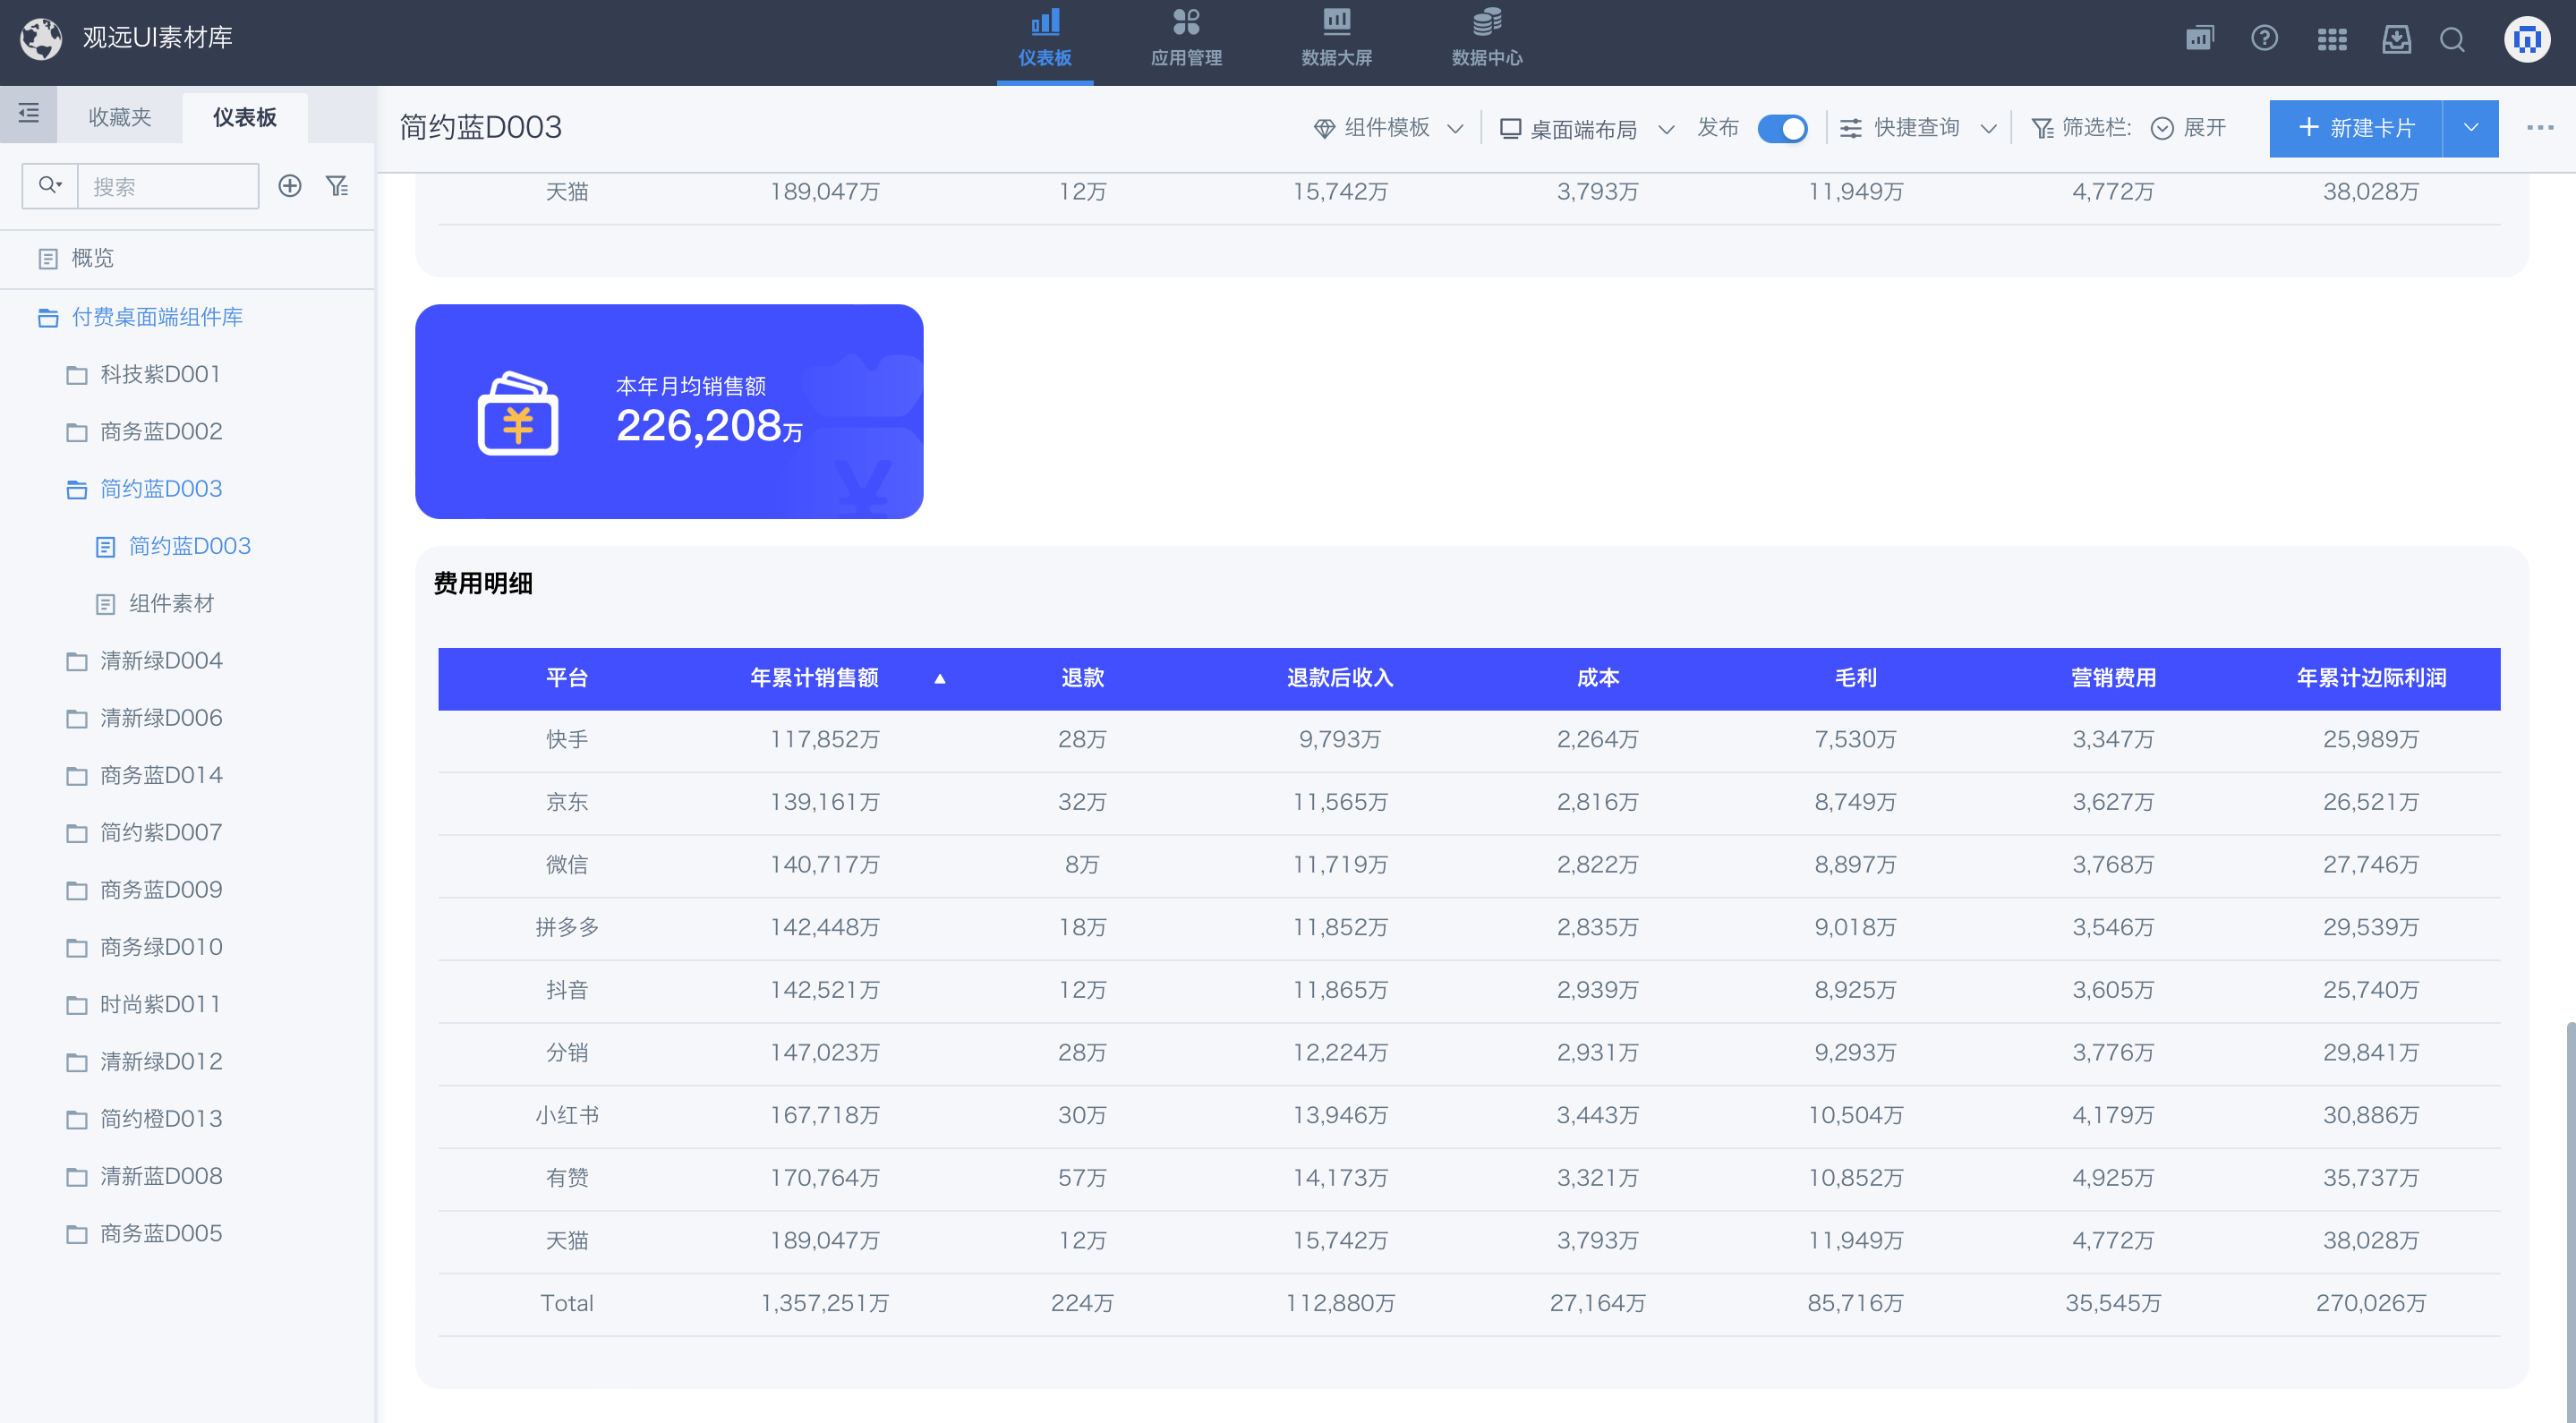Collapse the sidebar with the menu-fold icon
This screenshot has width=2576, height=1423.
click(28, 114)
